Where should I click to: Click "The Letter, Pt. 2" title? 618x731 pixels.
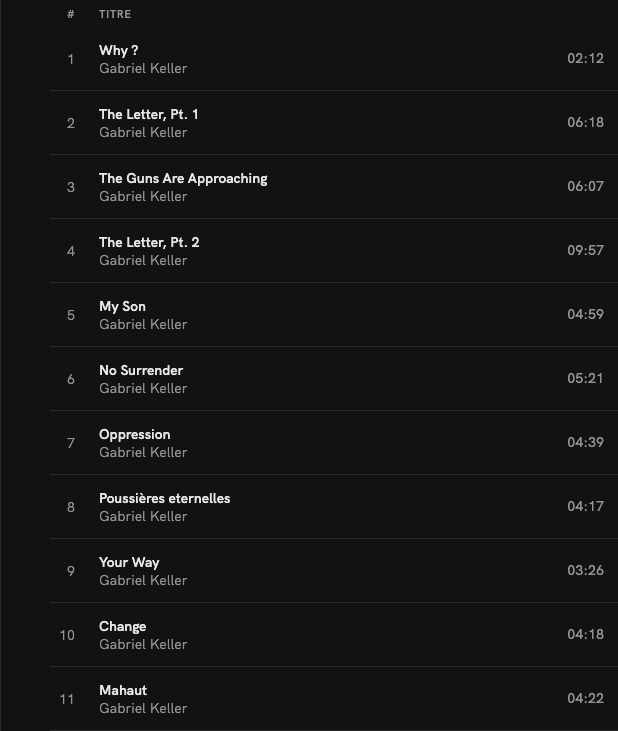point(149,242)
